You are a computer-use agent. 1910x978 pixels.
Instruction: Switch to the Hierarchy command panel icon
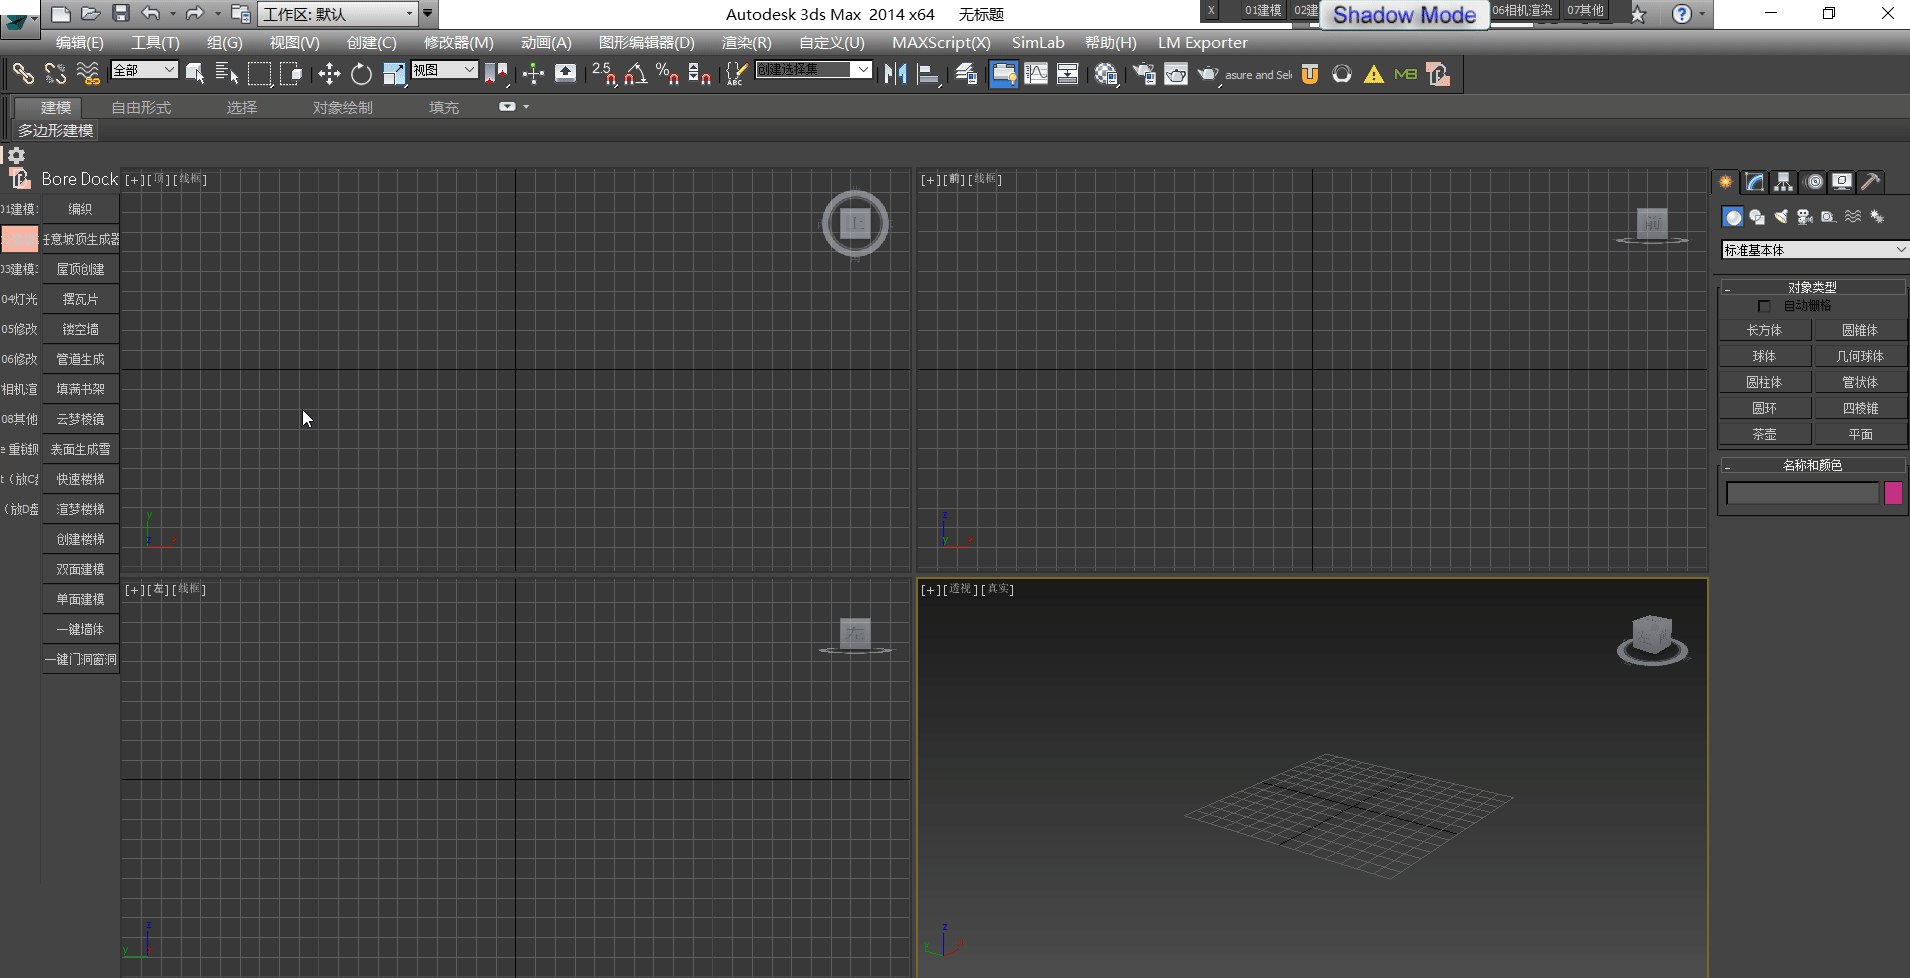pos(1784,182)
